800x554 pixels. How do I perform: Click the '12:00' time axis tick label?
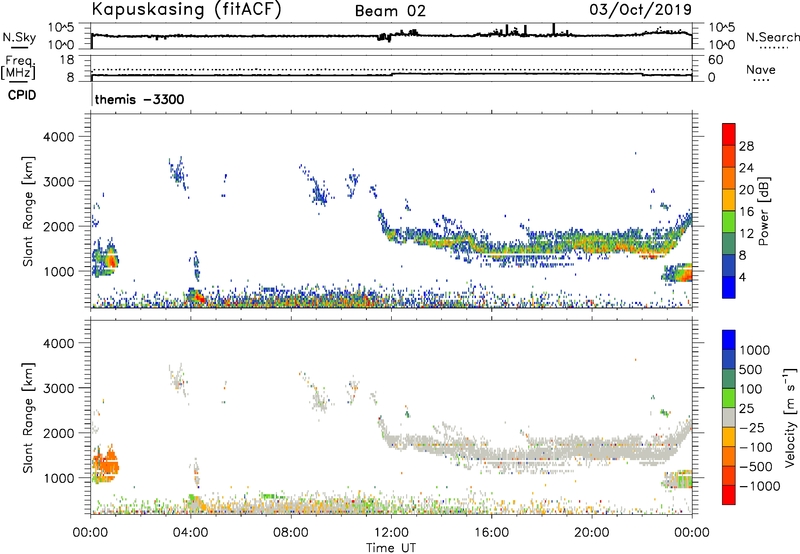click(x=391, y=533)
